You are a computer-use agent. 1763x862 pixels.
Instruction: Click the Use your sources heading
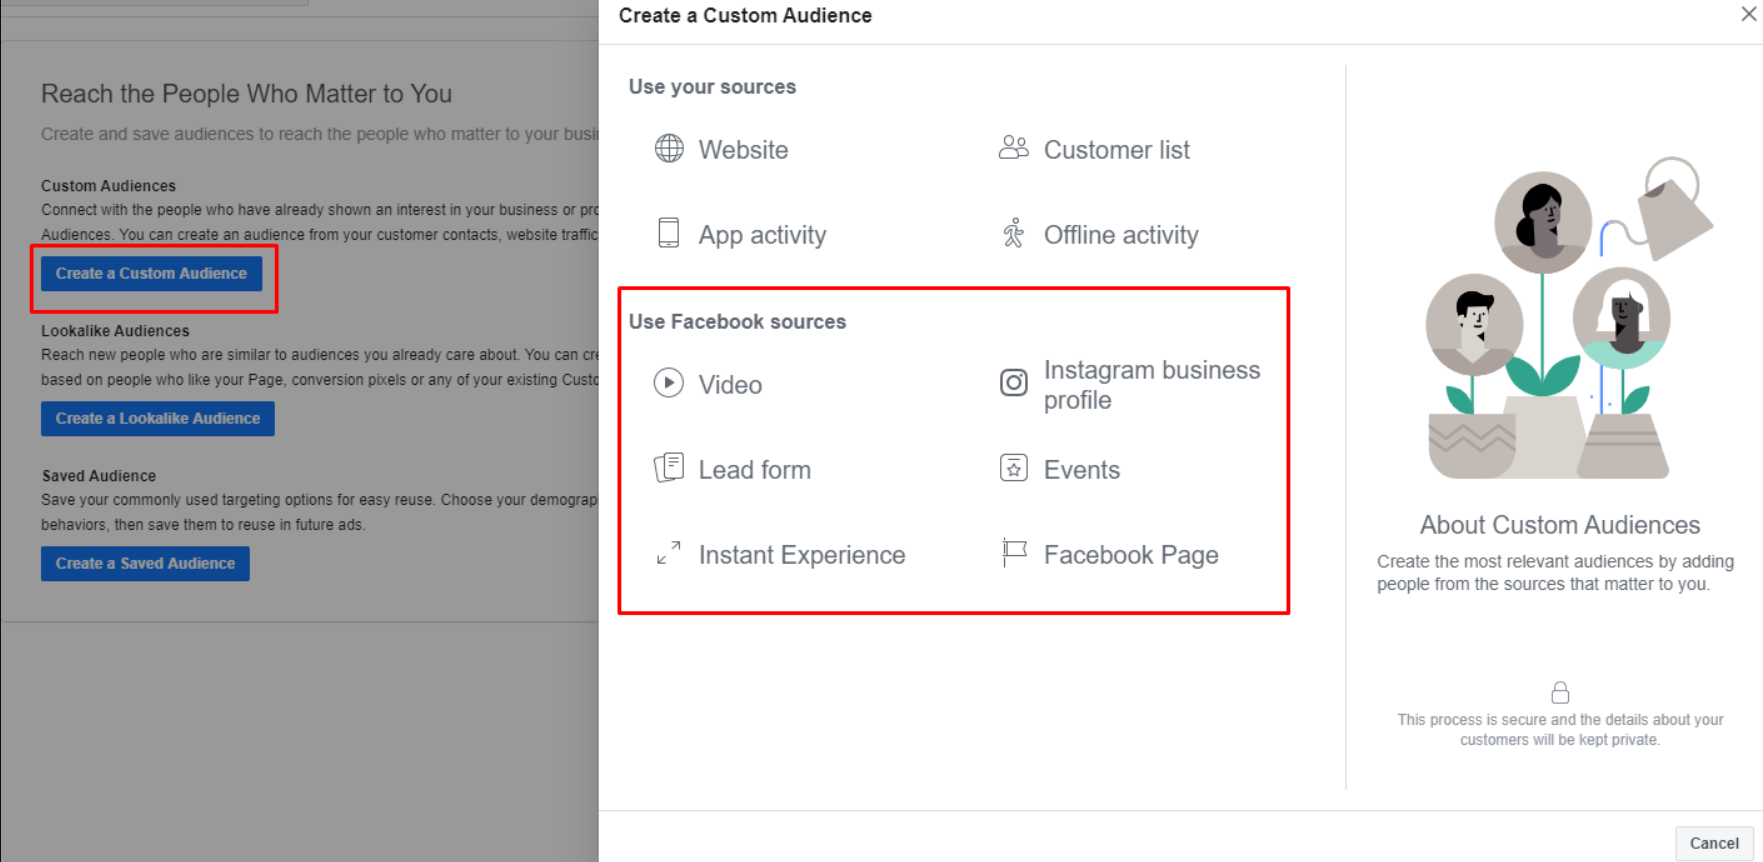(712, 86)
